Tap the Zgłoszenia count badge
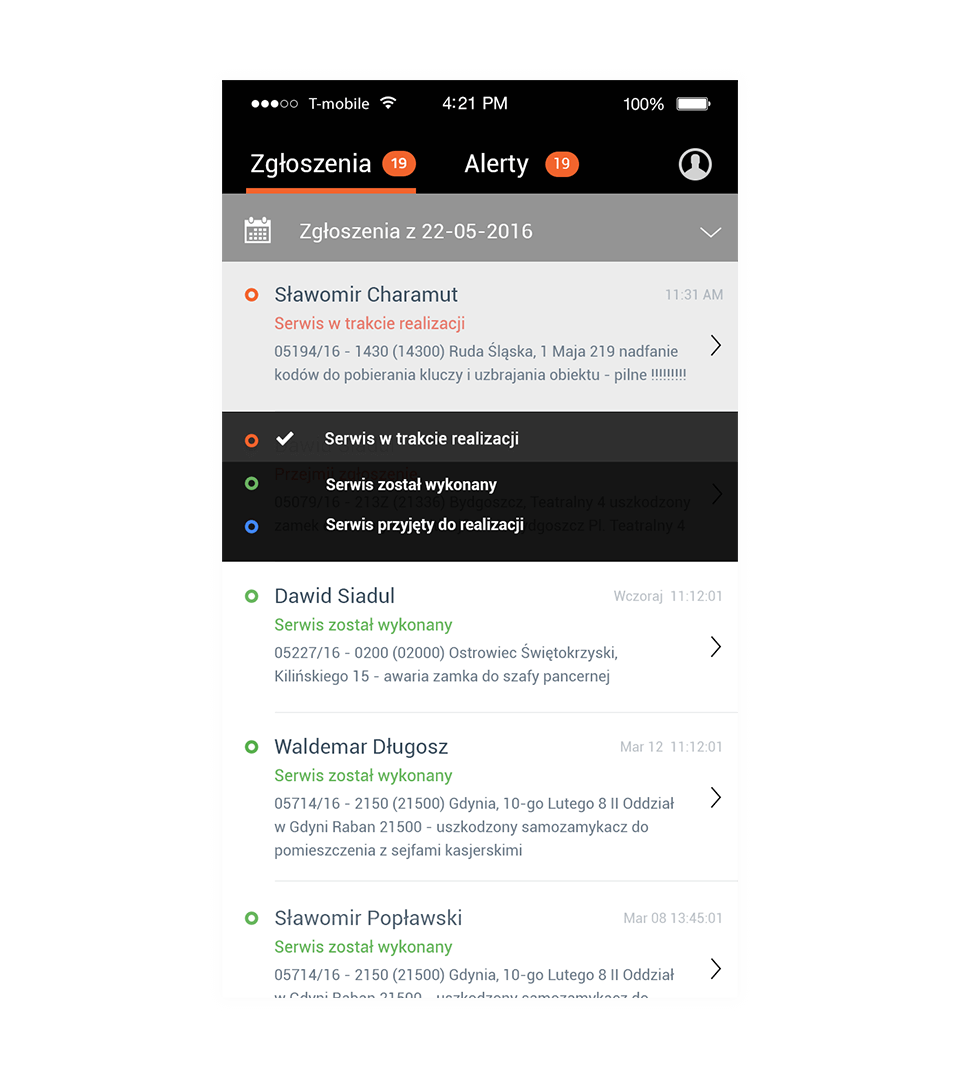Viewport: 960px width, 1080px height. pyautogui.click(x=399, y=164)
